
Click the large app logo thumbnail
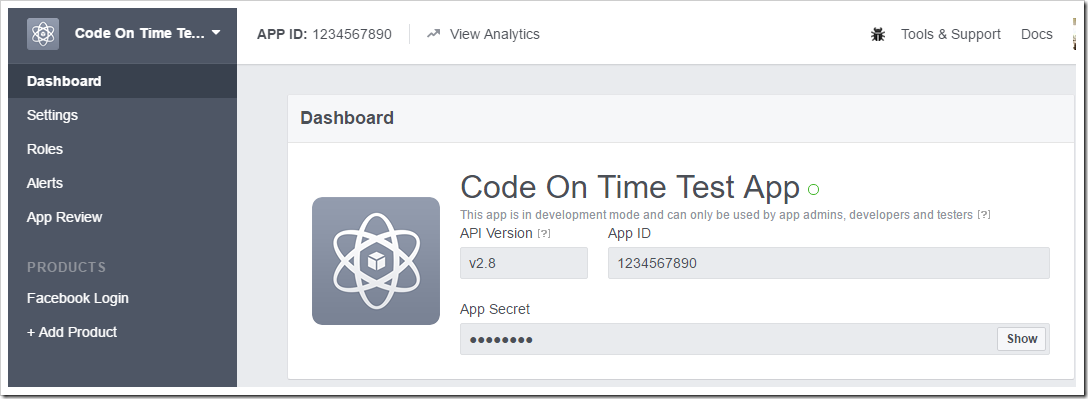[x=376, y=261]
